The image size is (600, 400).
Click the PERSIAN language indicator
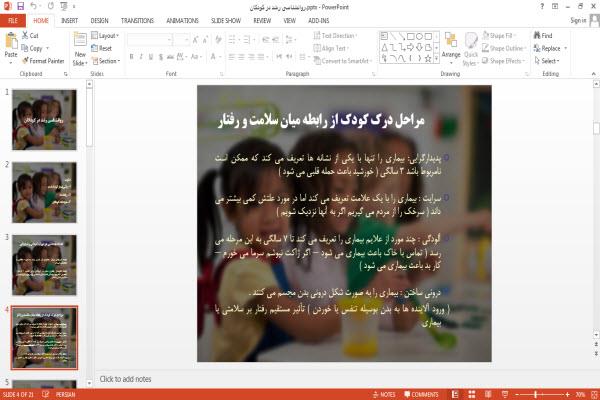point(65,394)
